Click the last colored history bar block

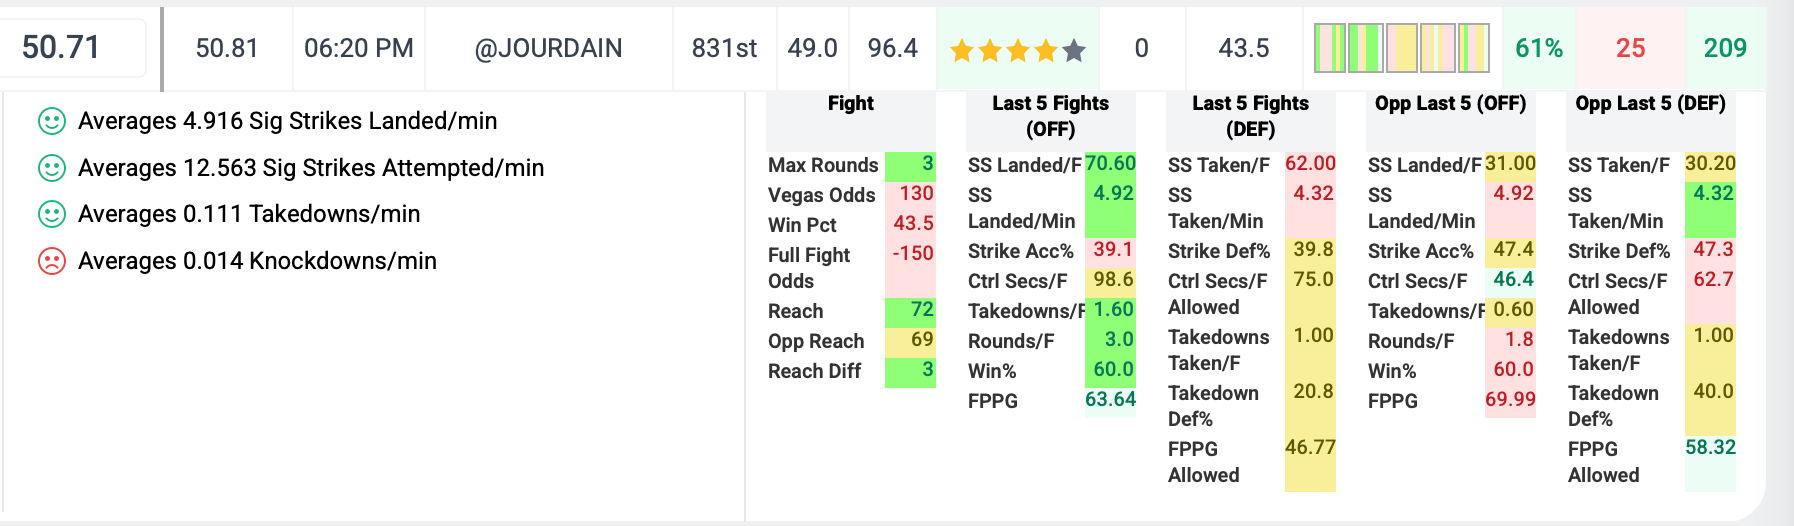[x=1474, y=48]
